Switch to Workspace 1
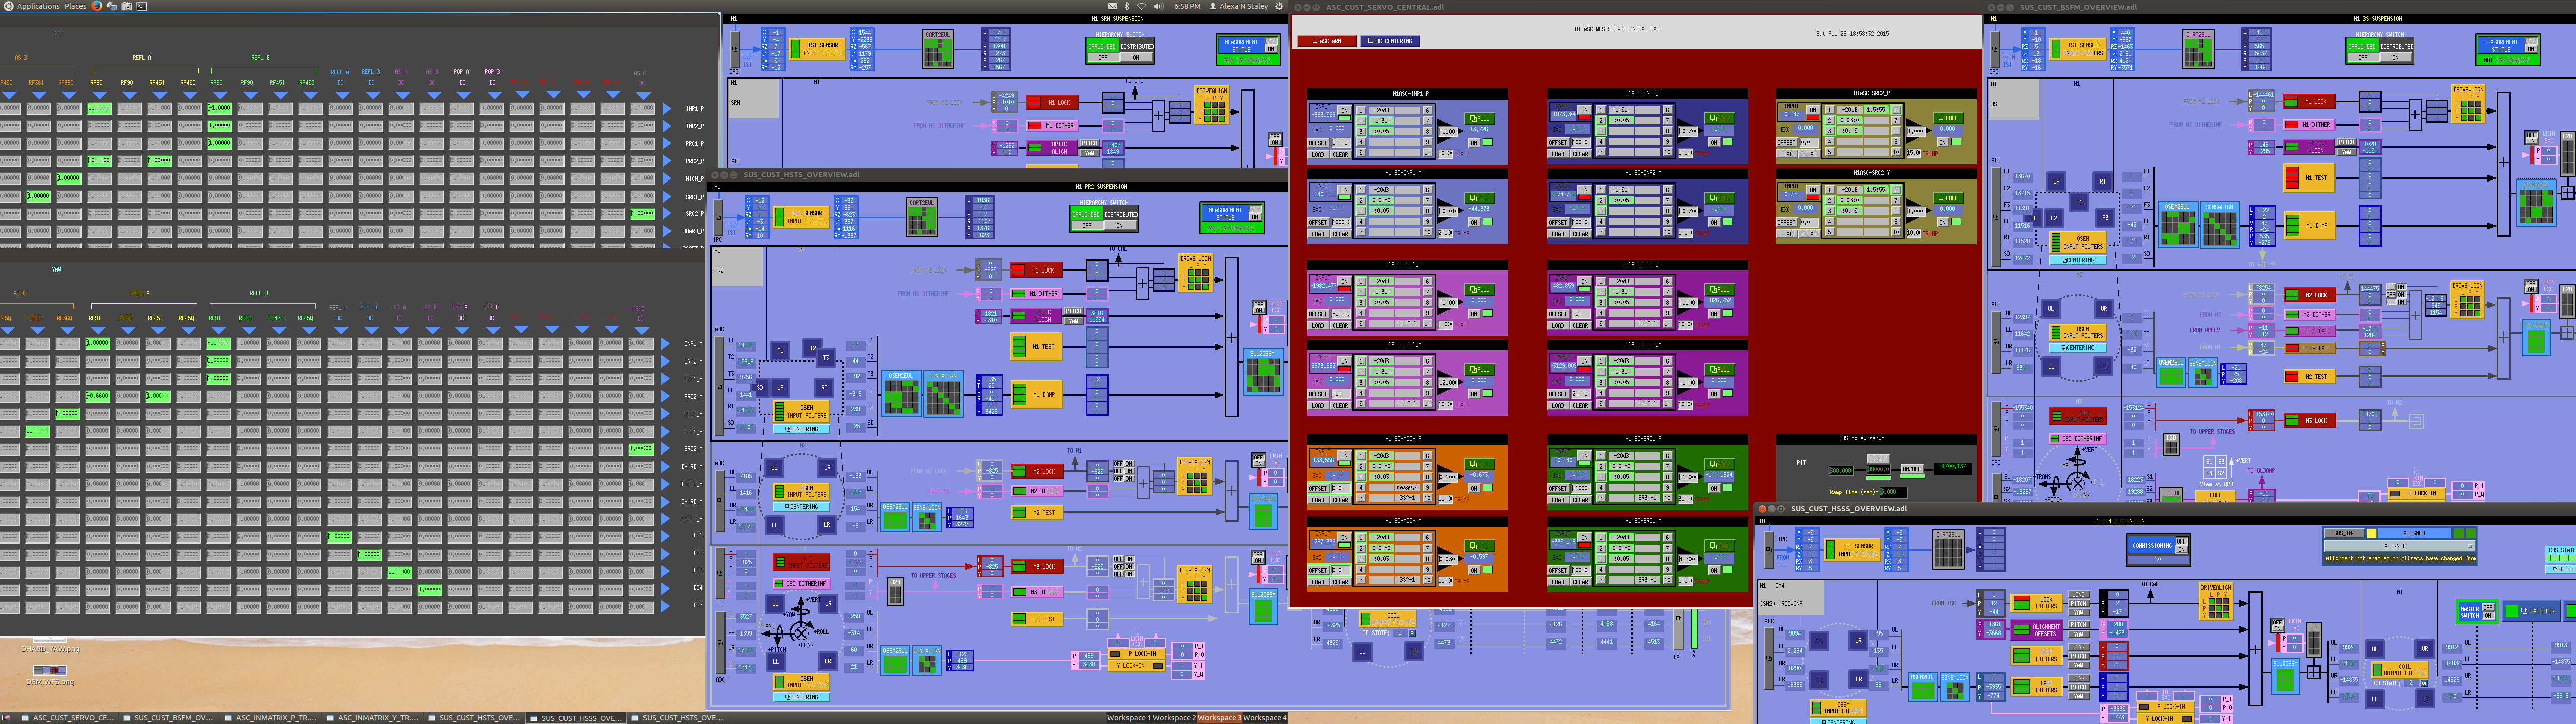The image size is (2576, 724). tap(1128, 718)
